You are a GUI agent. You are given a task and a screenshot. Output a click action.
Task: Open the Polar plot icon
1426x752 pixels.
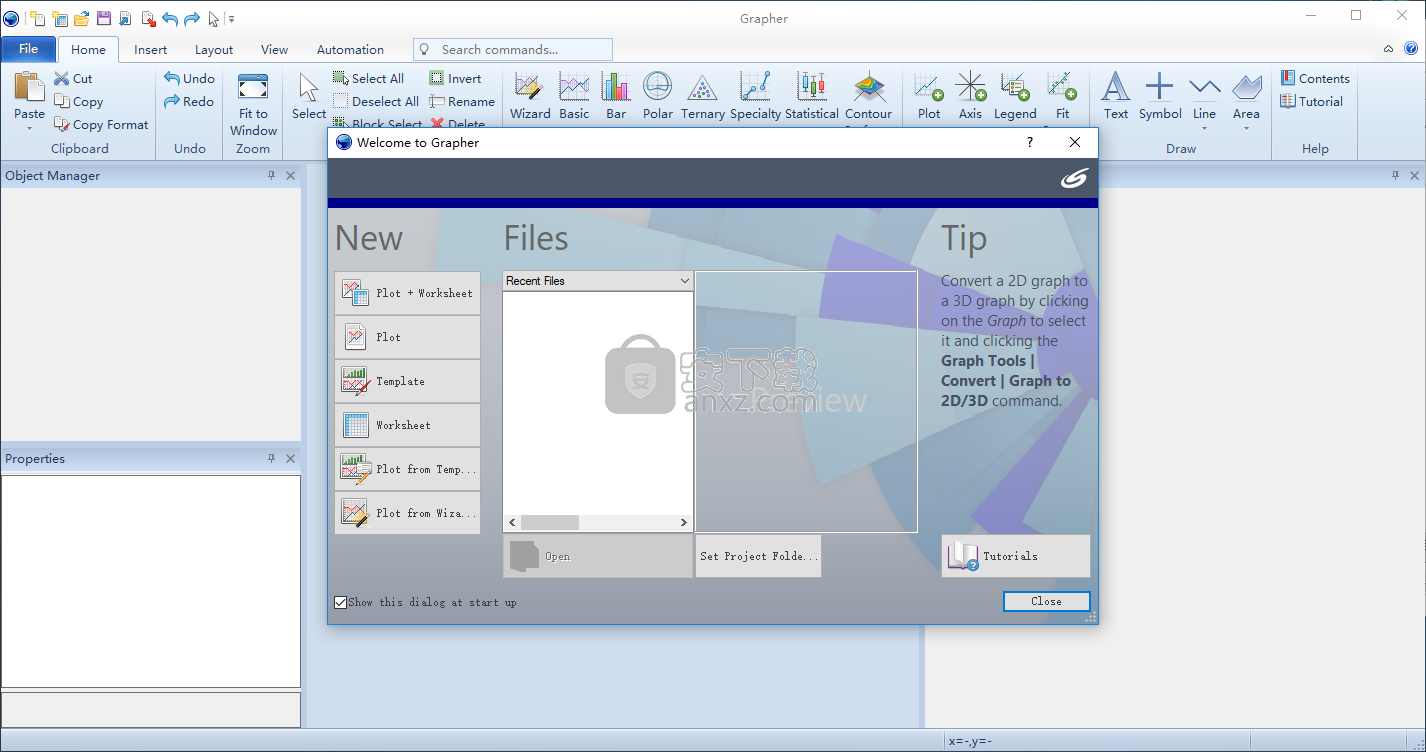(657, 87)
